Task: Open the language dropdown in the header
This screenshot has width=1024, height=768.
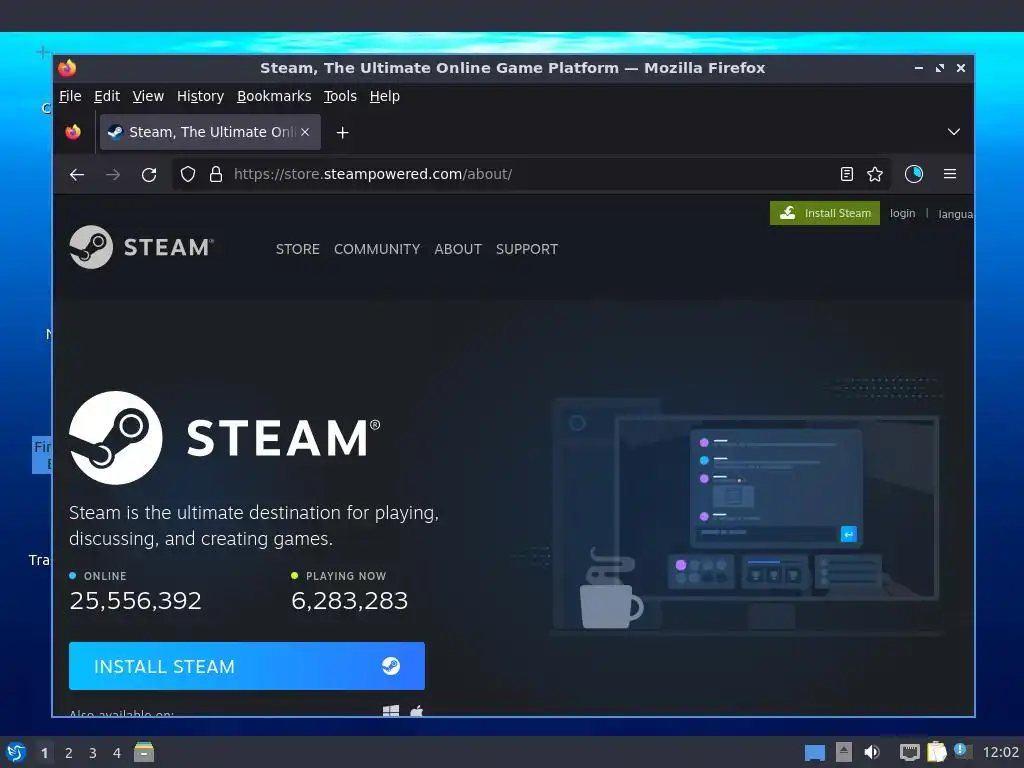Action: 955,214
